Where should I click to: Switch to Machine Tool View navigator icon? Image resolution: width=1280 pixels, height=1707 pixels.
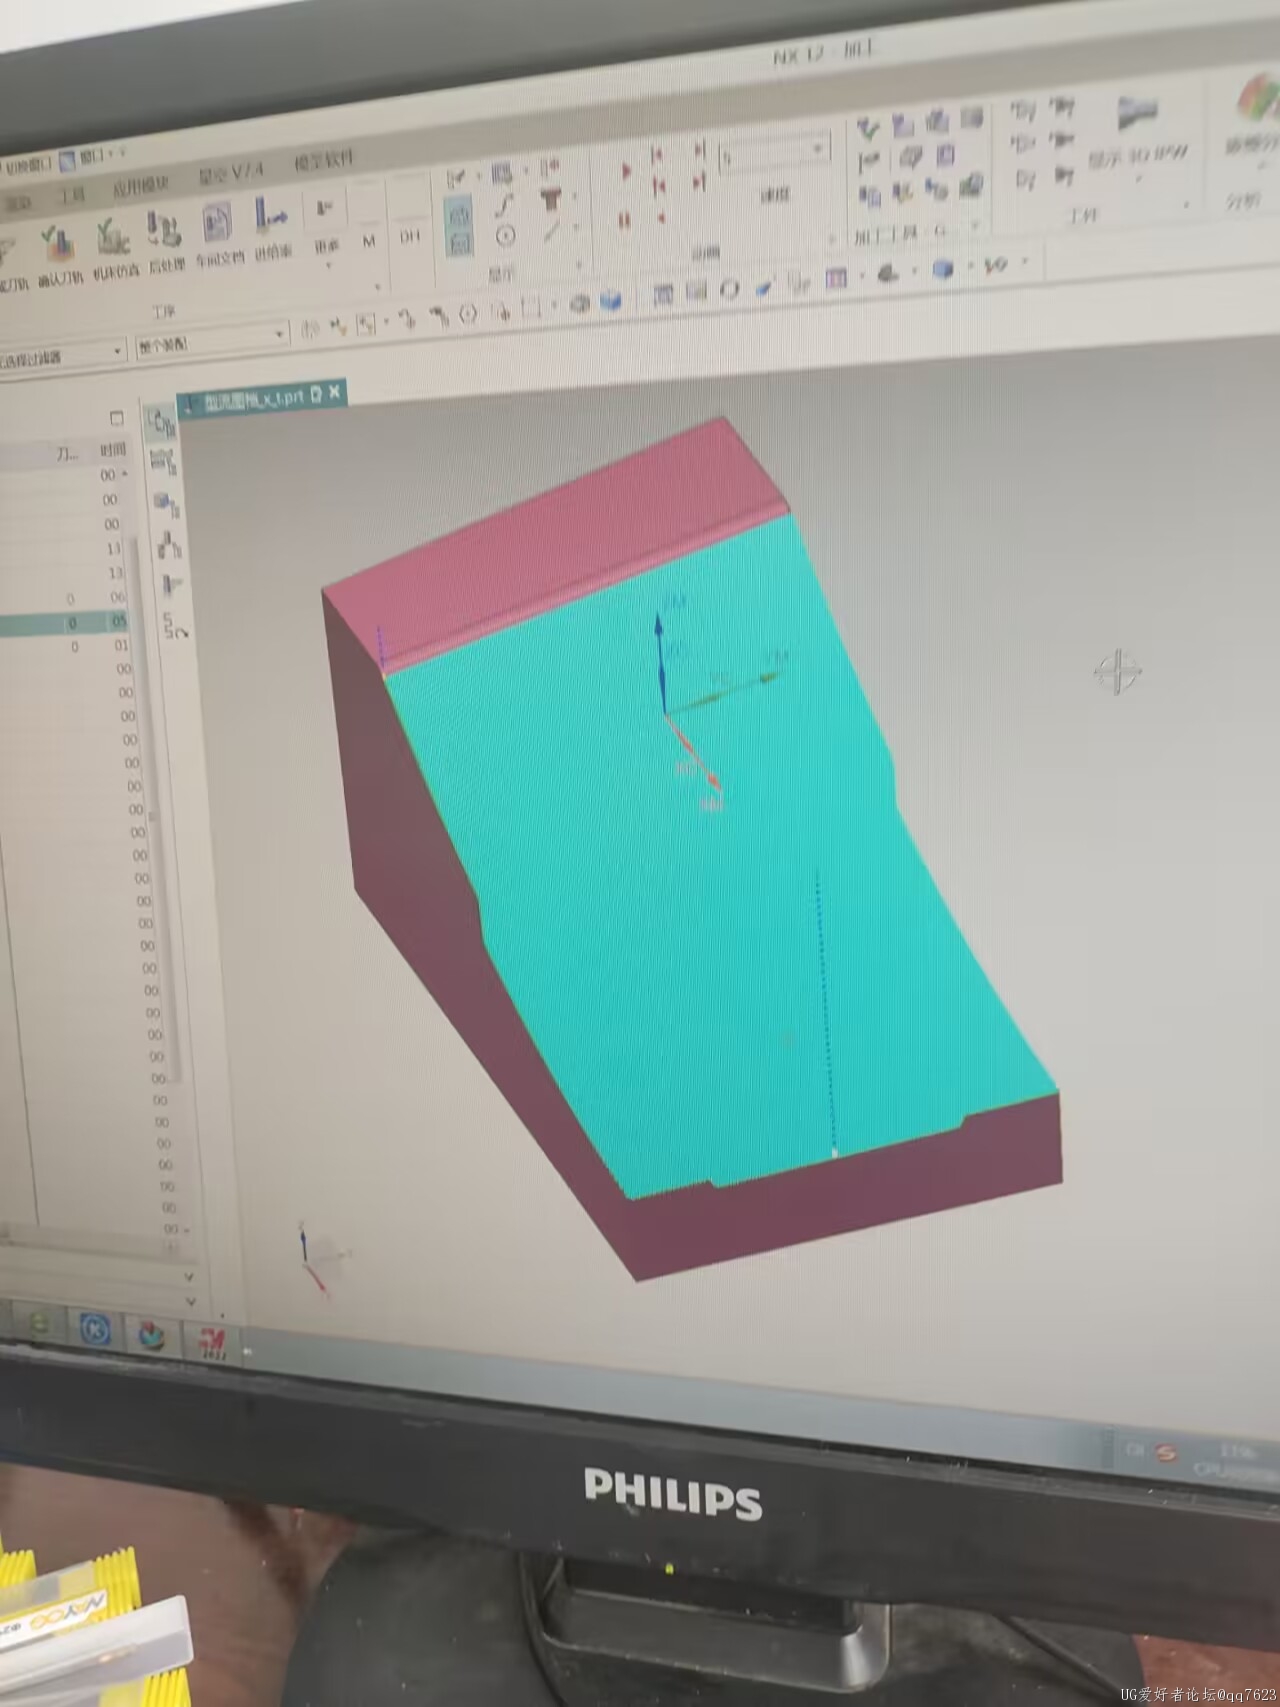162,462
